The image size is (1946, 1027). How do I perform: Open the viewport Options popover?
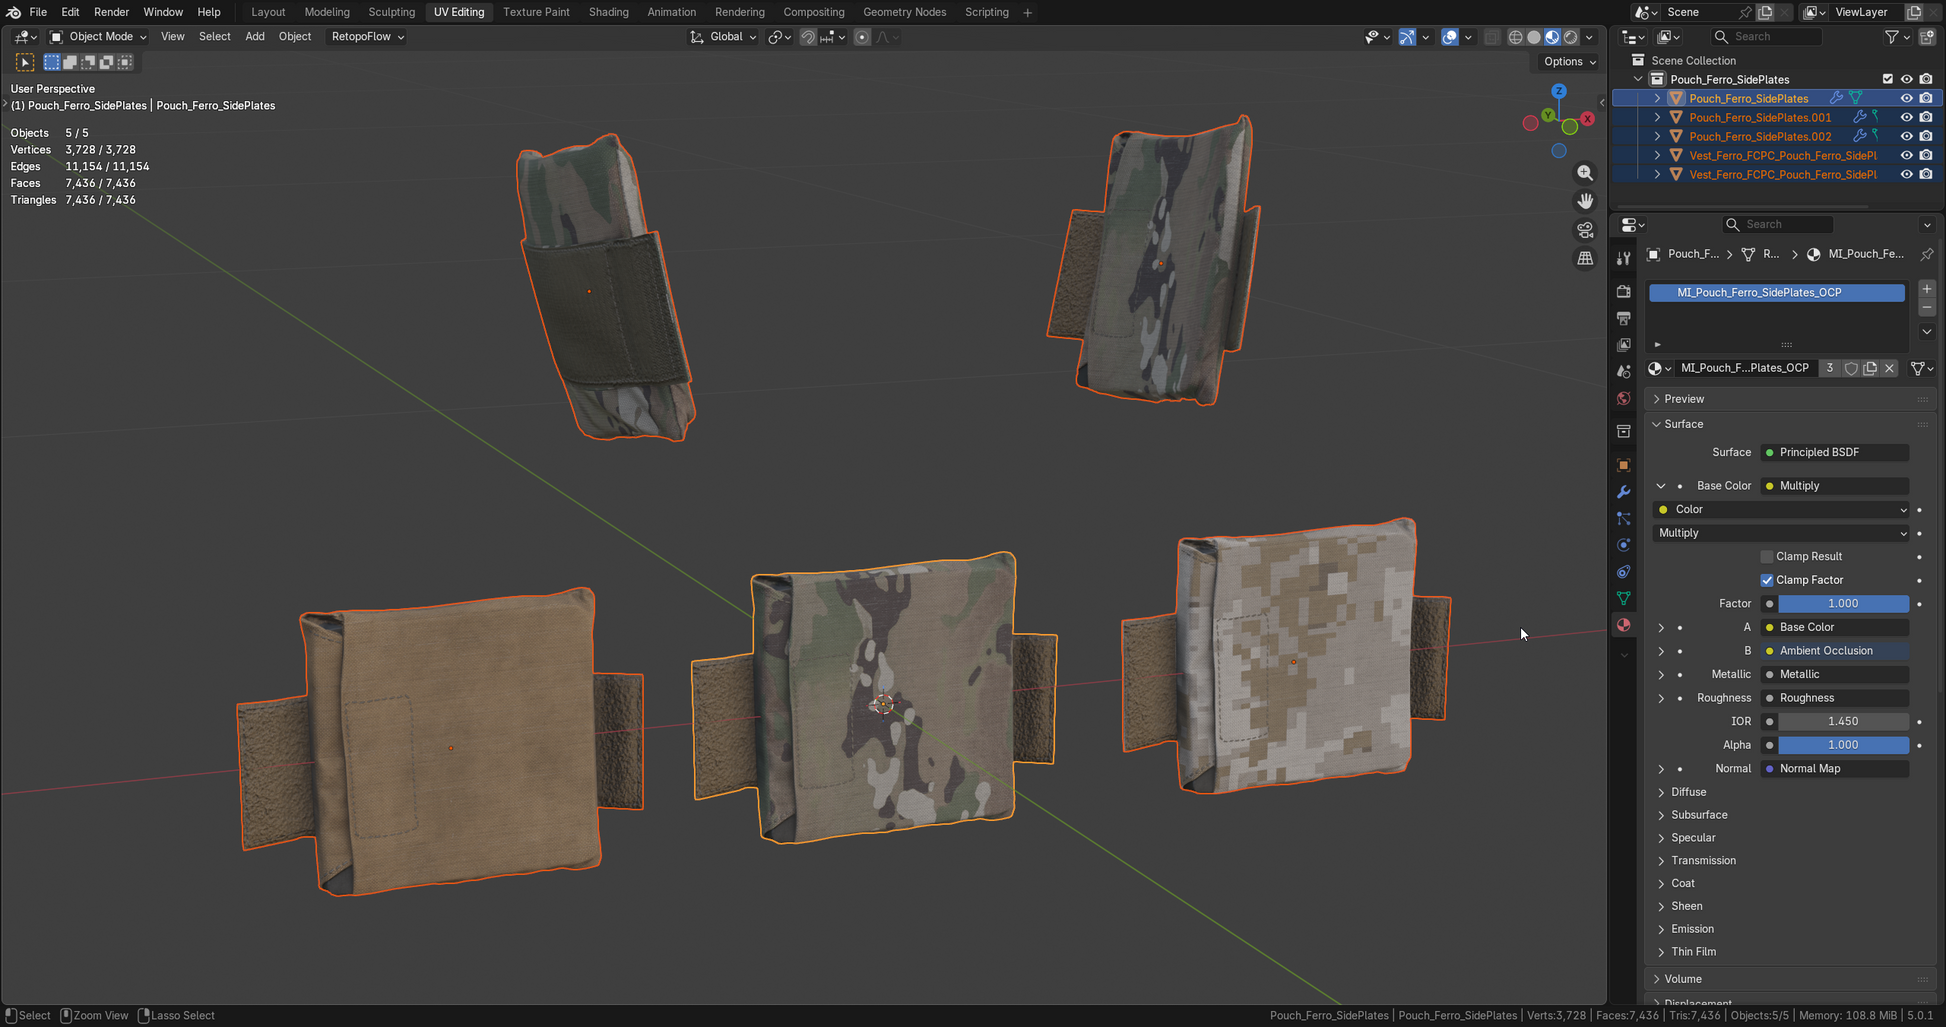pos(1569,61)
